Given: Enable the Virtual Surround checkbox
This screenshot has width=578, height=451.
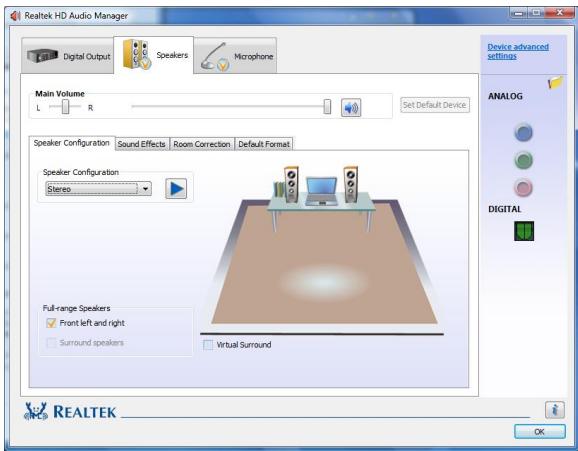Looking at the screenshot, I should (208, 345).
